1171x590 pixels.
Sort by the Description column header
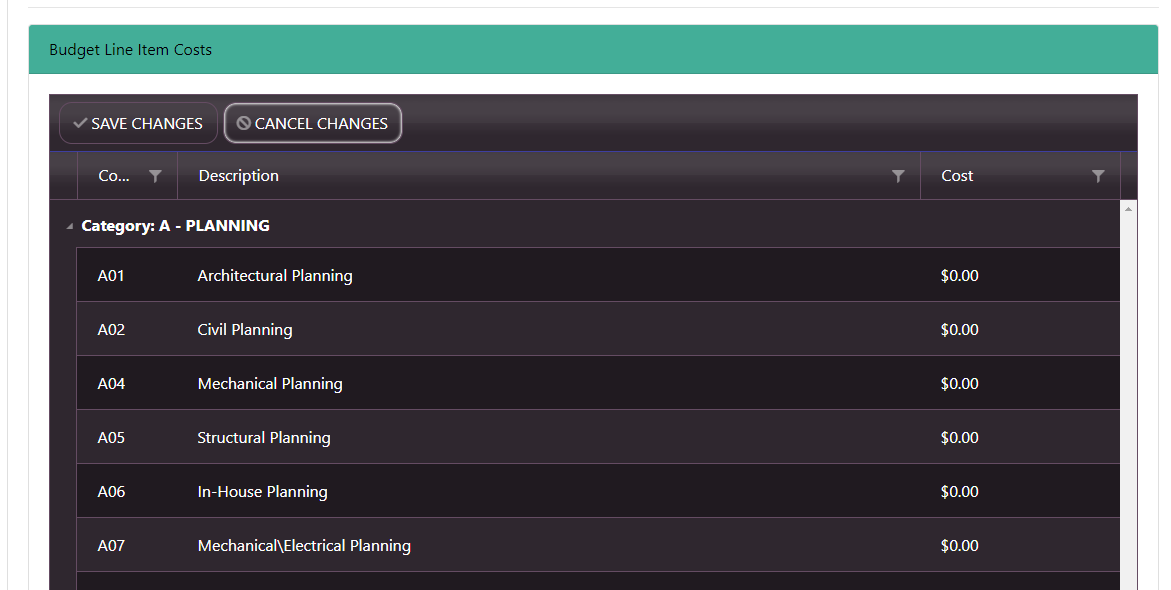click(x=238, y=176)
